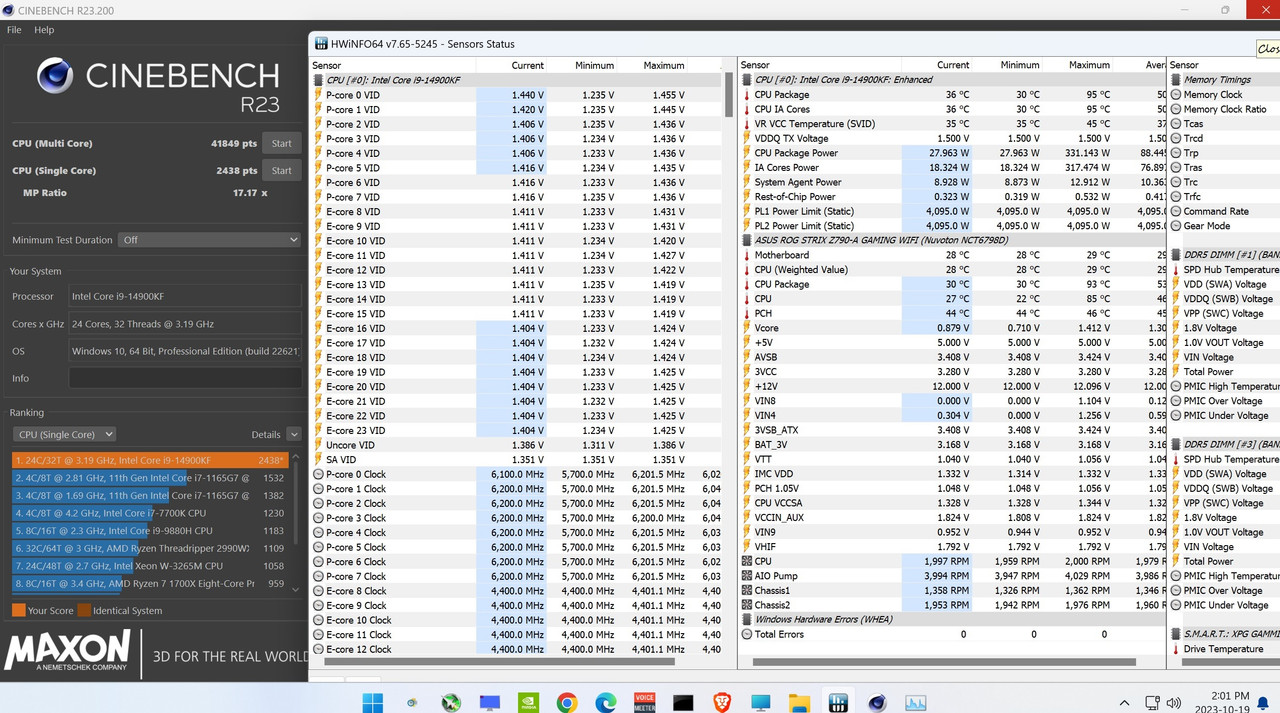The image size is (1280, 713).
Task: Collapse the CPU [#0] Intel Core i9-14900KF group
Action: tap(319, 80)
